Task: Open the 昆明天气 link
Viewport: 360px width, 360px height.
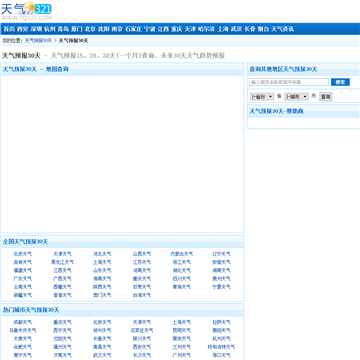Action: coord(182,331)
